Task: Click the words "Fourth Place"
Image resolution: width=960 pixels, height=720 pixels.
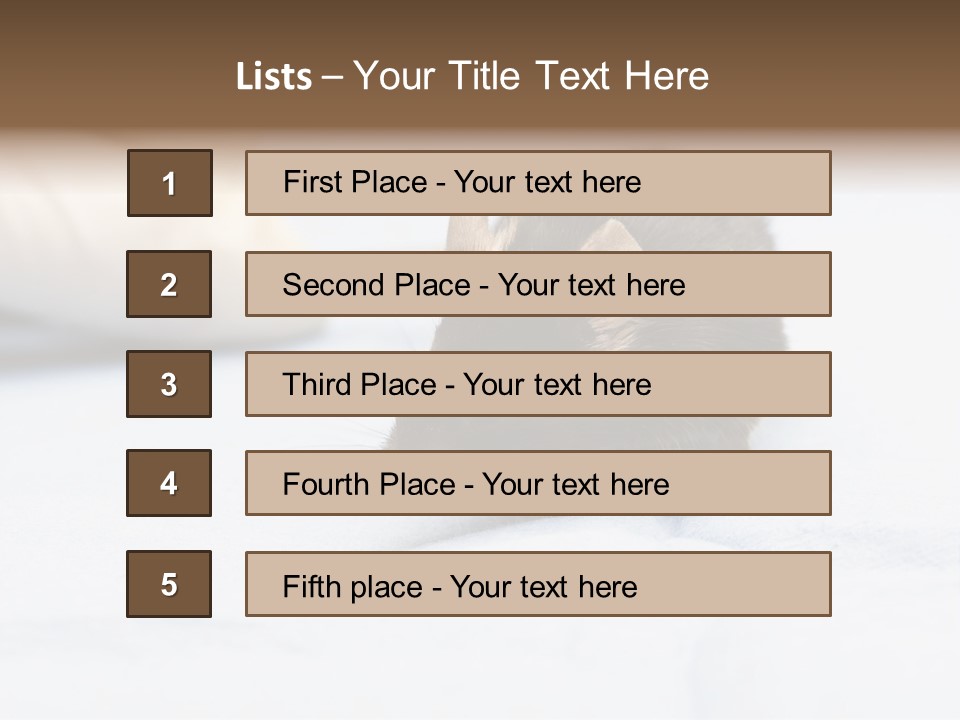Action: click(x=367, y=485)
